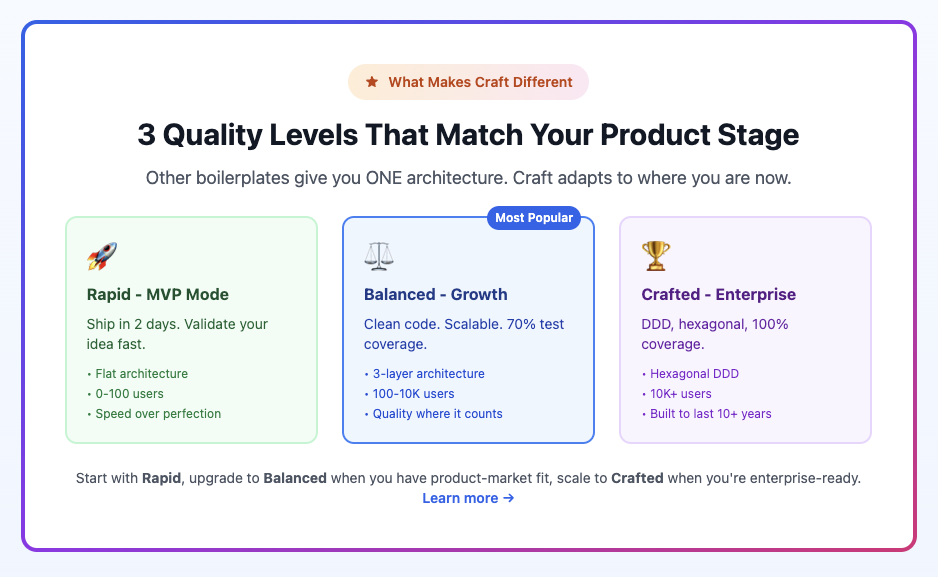Click the trophy icon in Crafted card
The image size is (938, 577).
[x=656, y=257]
